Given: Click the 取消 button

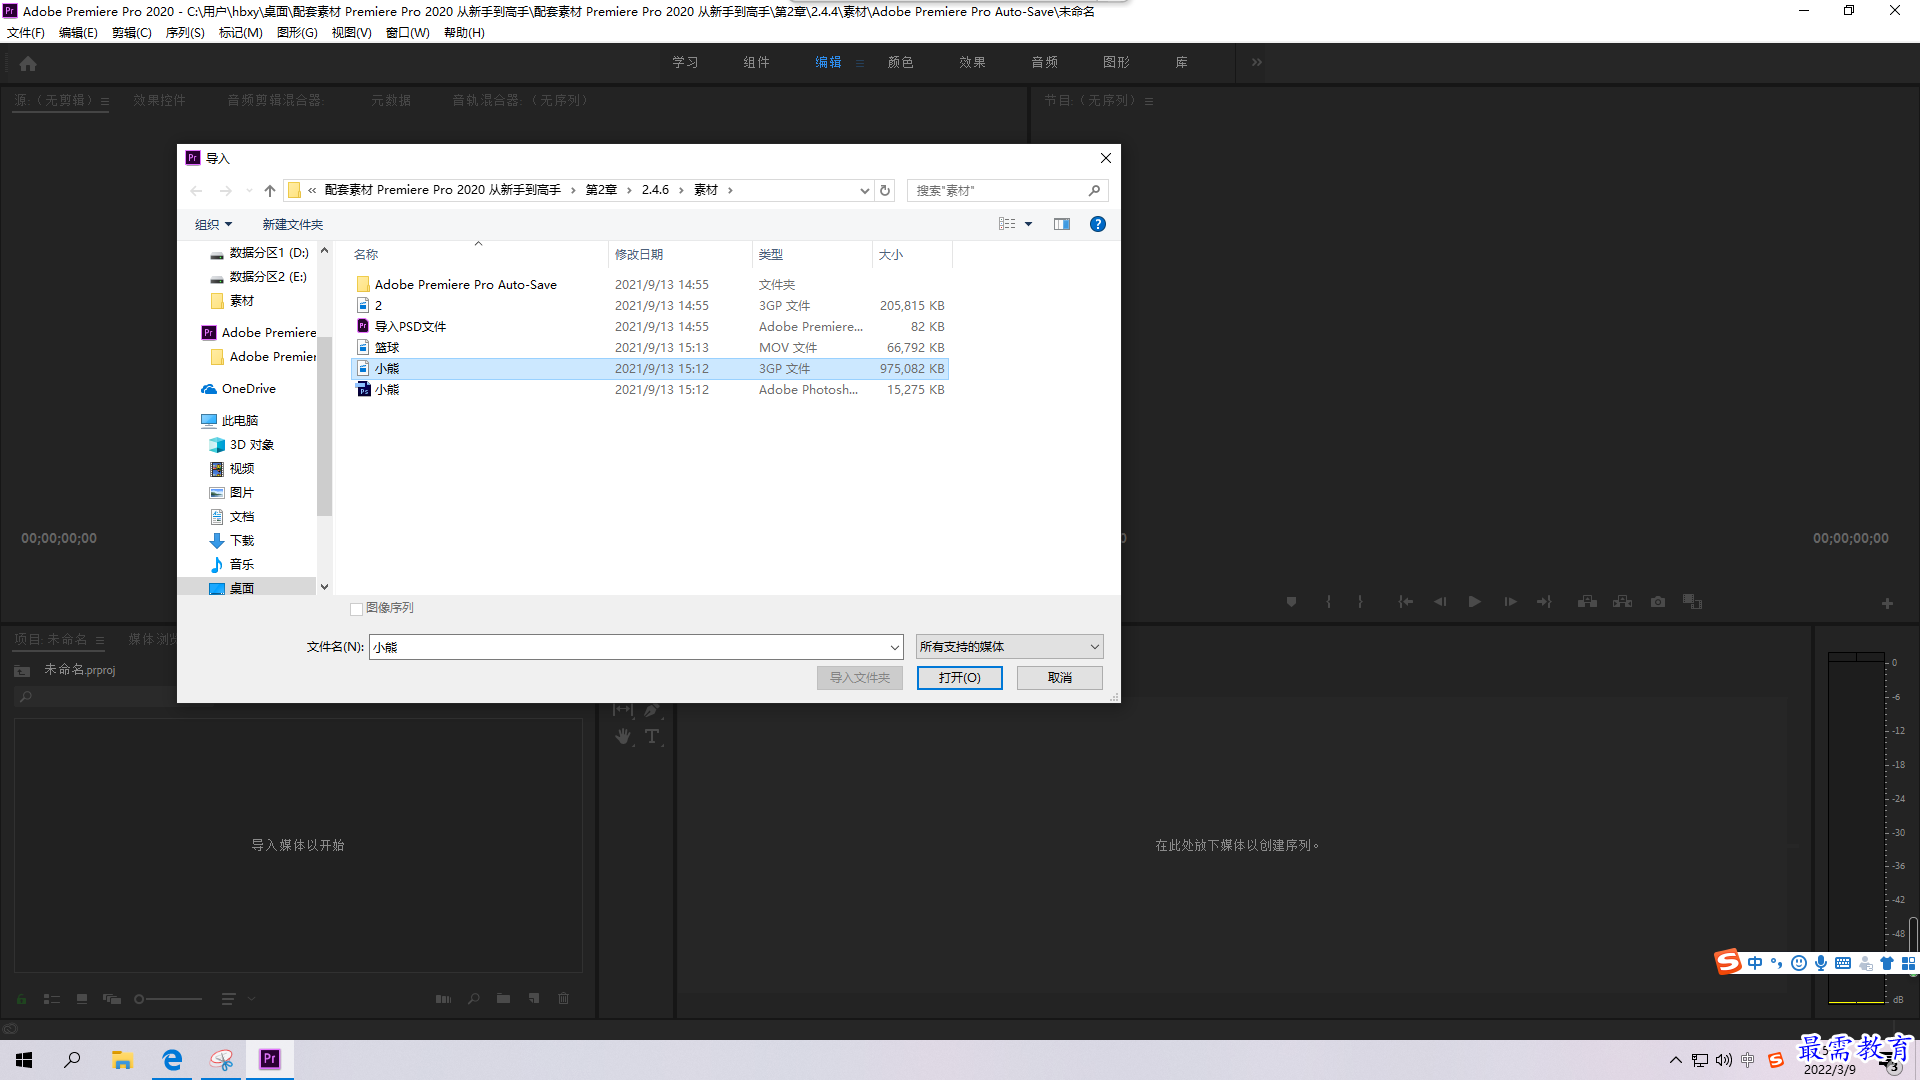Looking at the screenshot, I should 1060,678.
